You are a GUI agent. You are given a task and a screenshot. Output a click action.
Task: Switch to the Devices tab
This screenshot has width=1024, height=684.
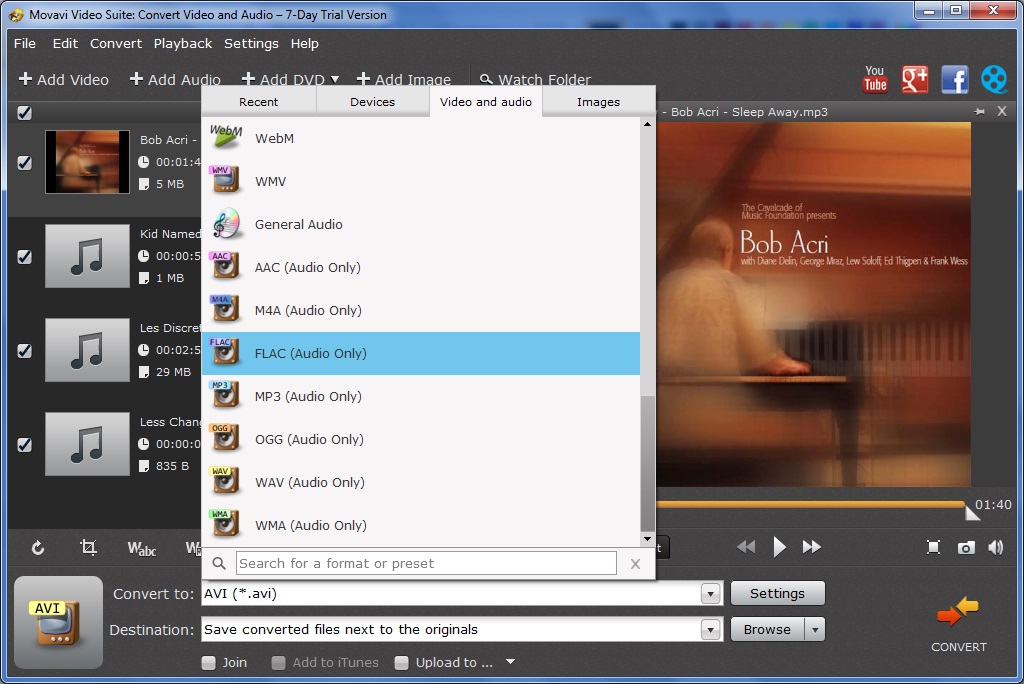click(372, 102)
